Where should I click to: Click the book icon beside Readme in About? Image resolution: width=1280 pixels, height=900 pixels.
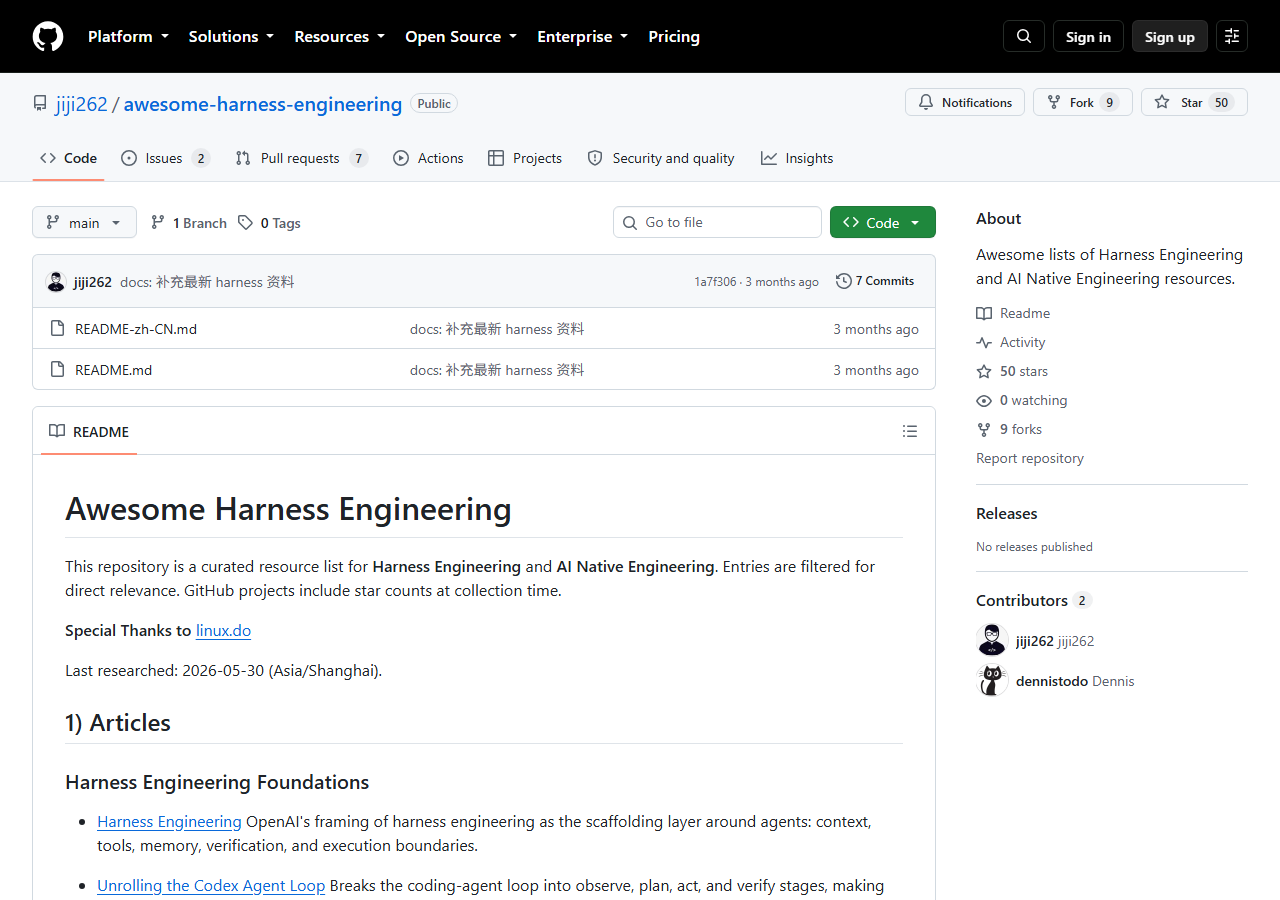pos(984,313)
